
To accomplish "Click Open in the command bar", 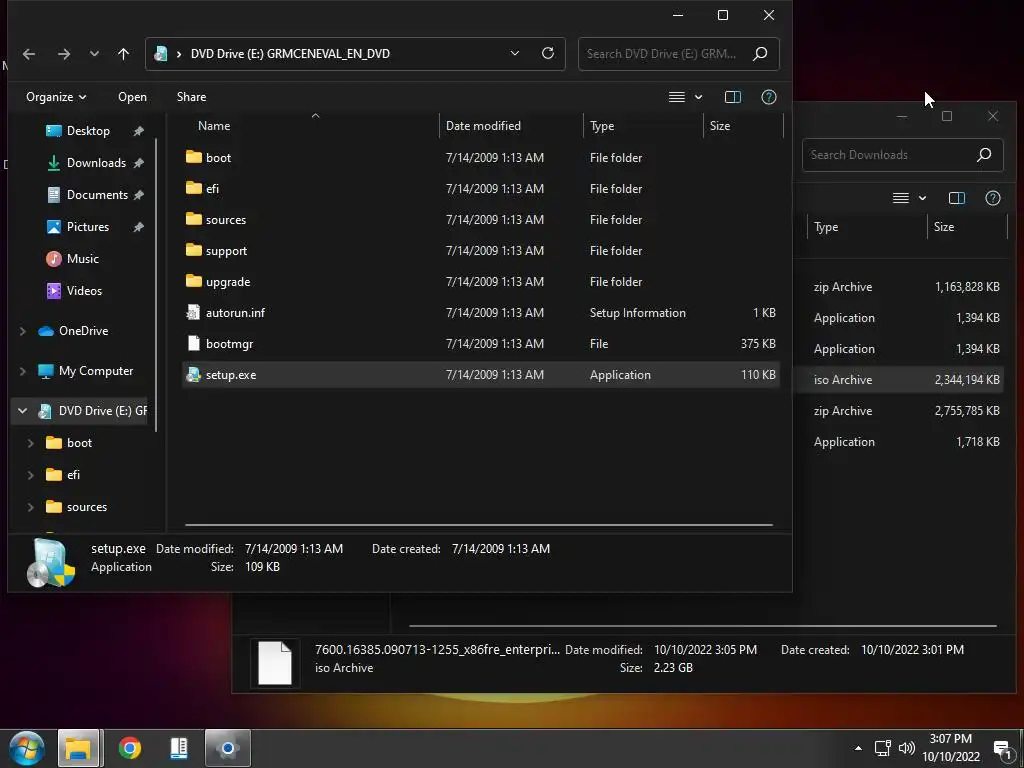I will 132,97.
